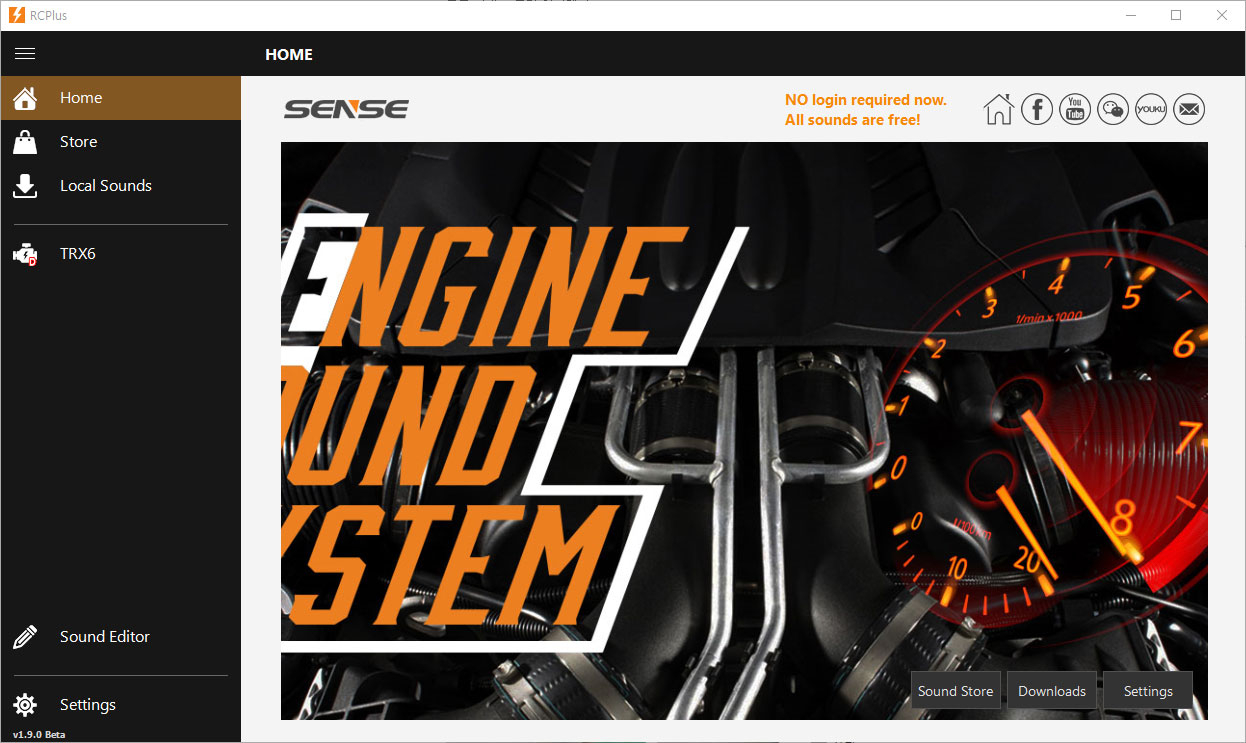Go to the Local Sounds label
The height and width of the screenshot is (743, 1246).
106,186
